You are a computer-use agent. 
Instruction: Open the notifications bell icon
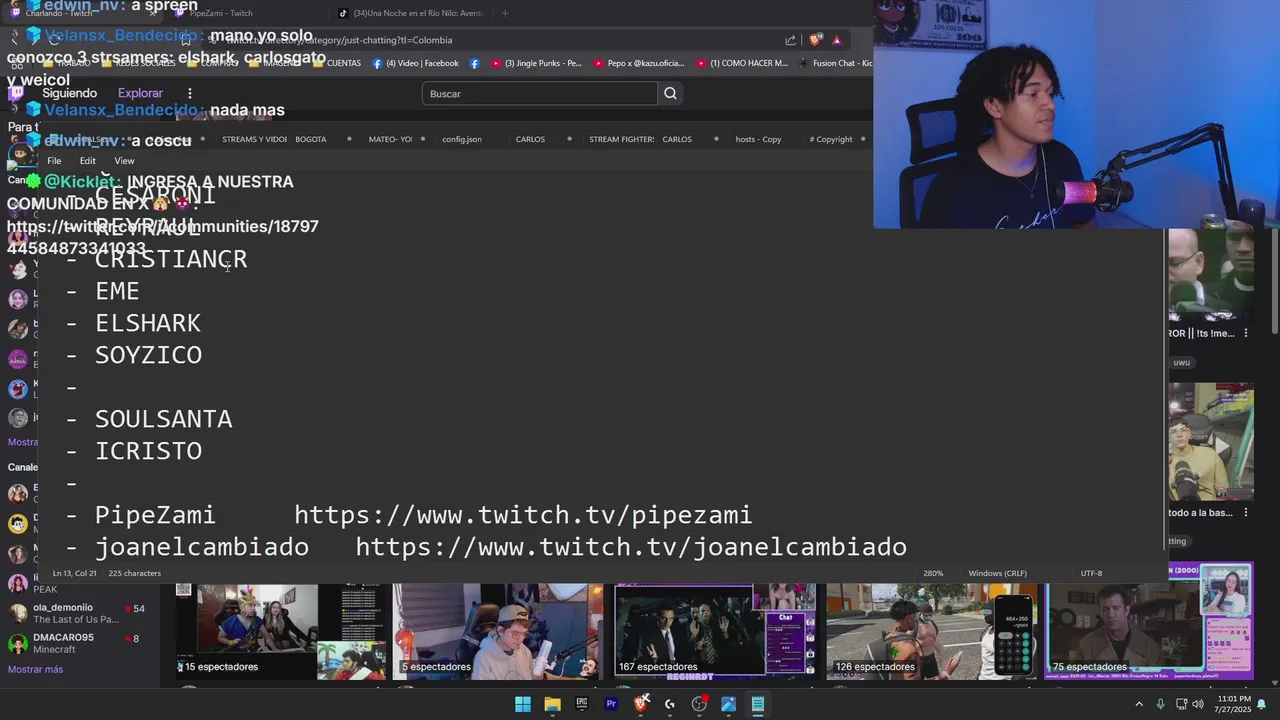pos(1261,704)
